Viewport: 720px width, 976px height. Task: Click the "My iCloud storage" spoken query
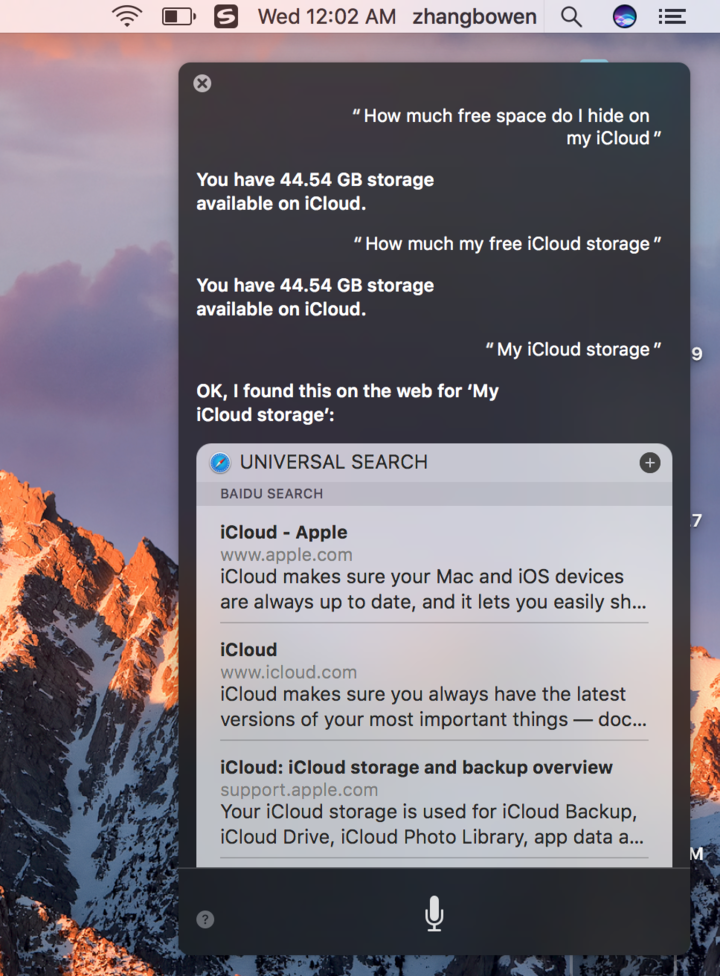pyautogui.click(x=573, y=349)
